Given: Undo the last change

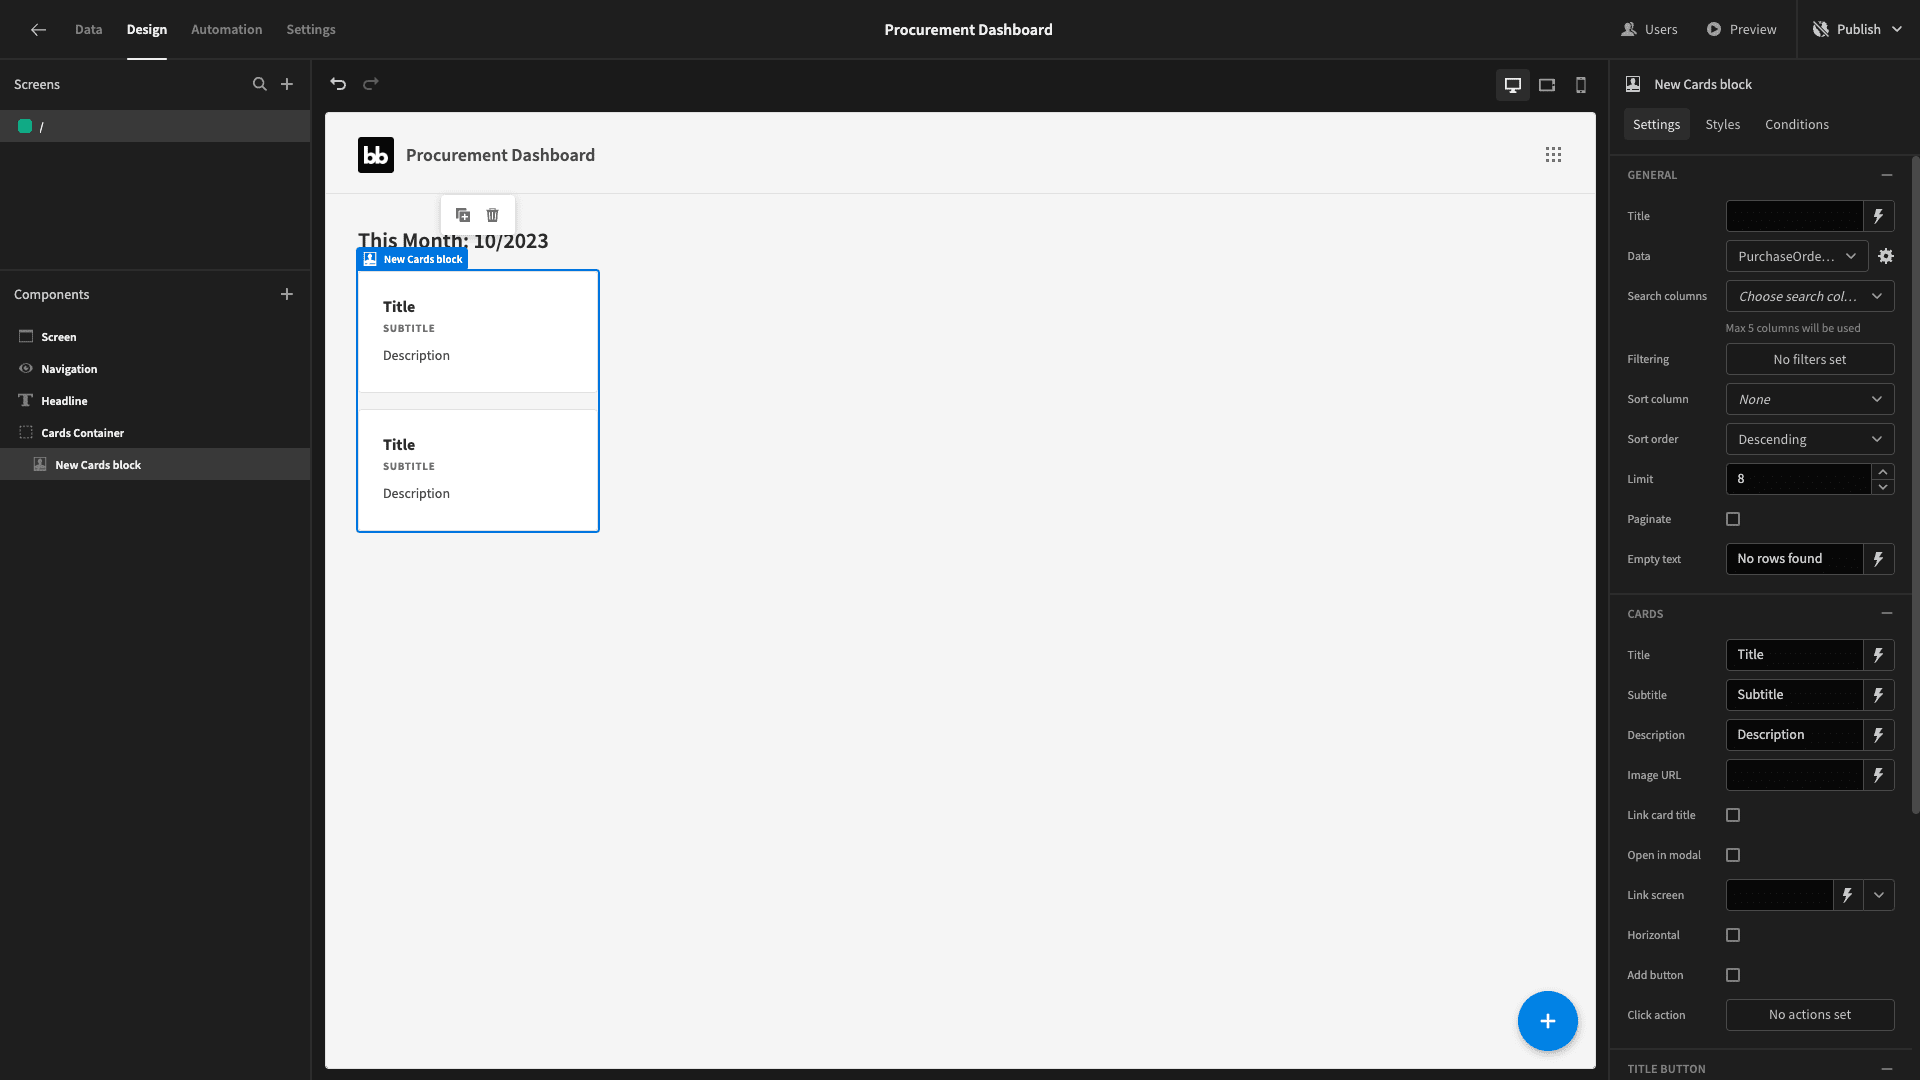Looking at the screenshot, I should [338, 84].
